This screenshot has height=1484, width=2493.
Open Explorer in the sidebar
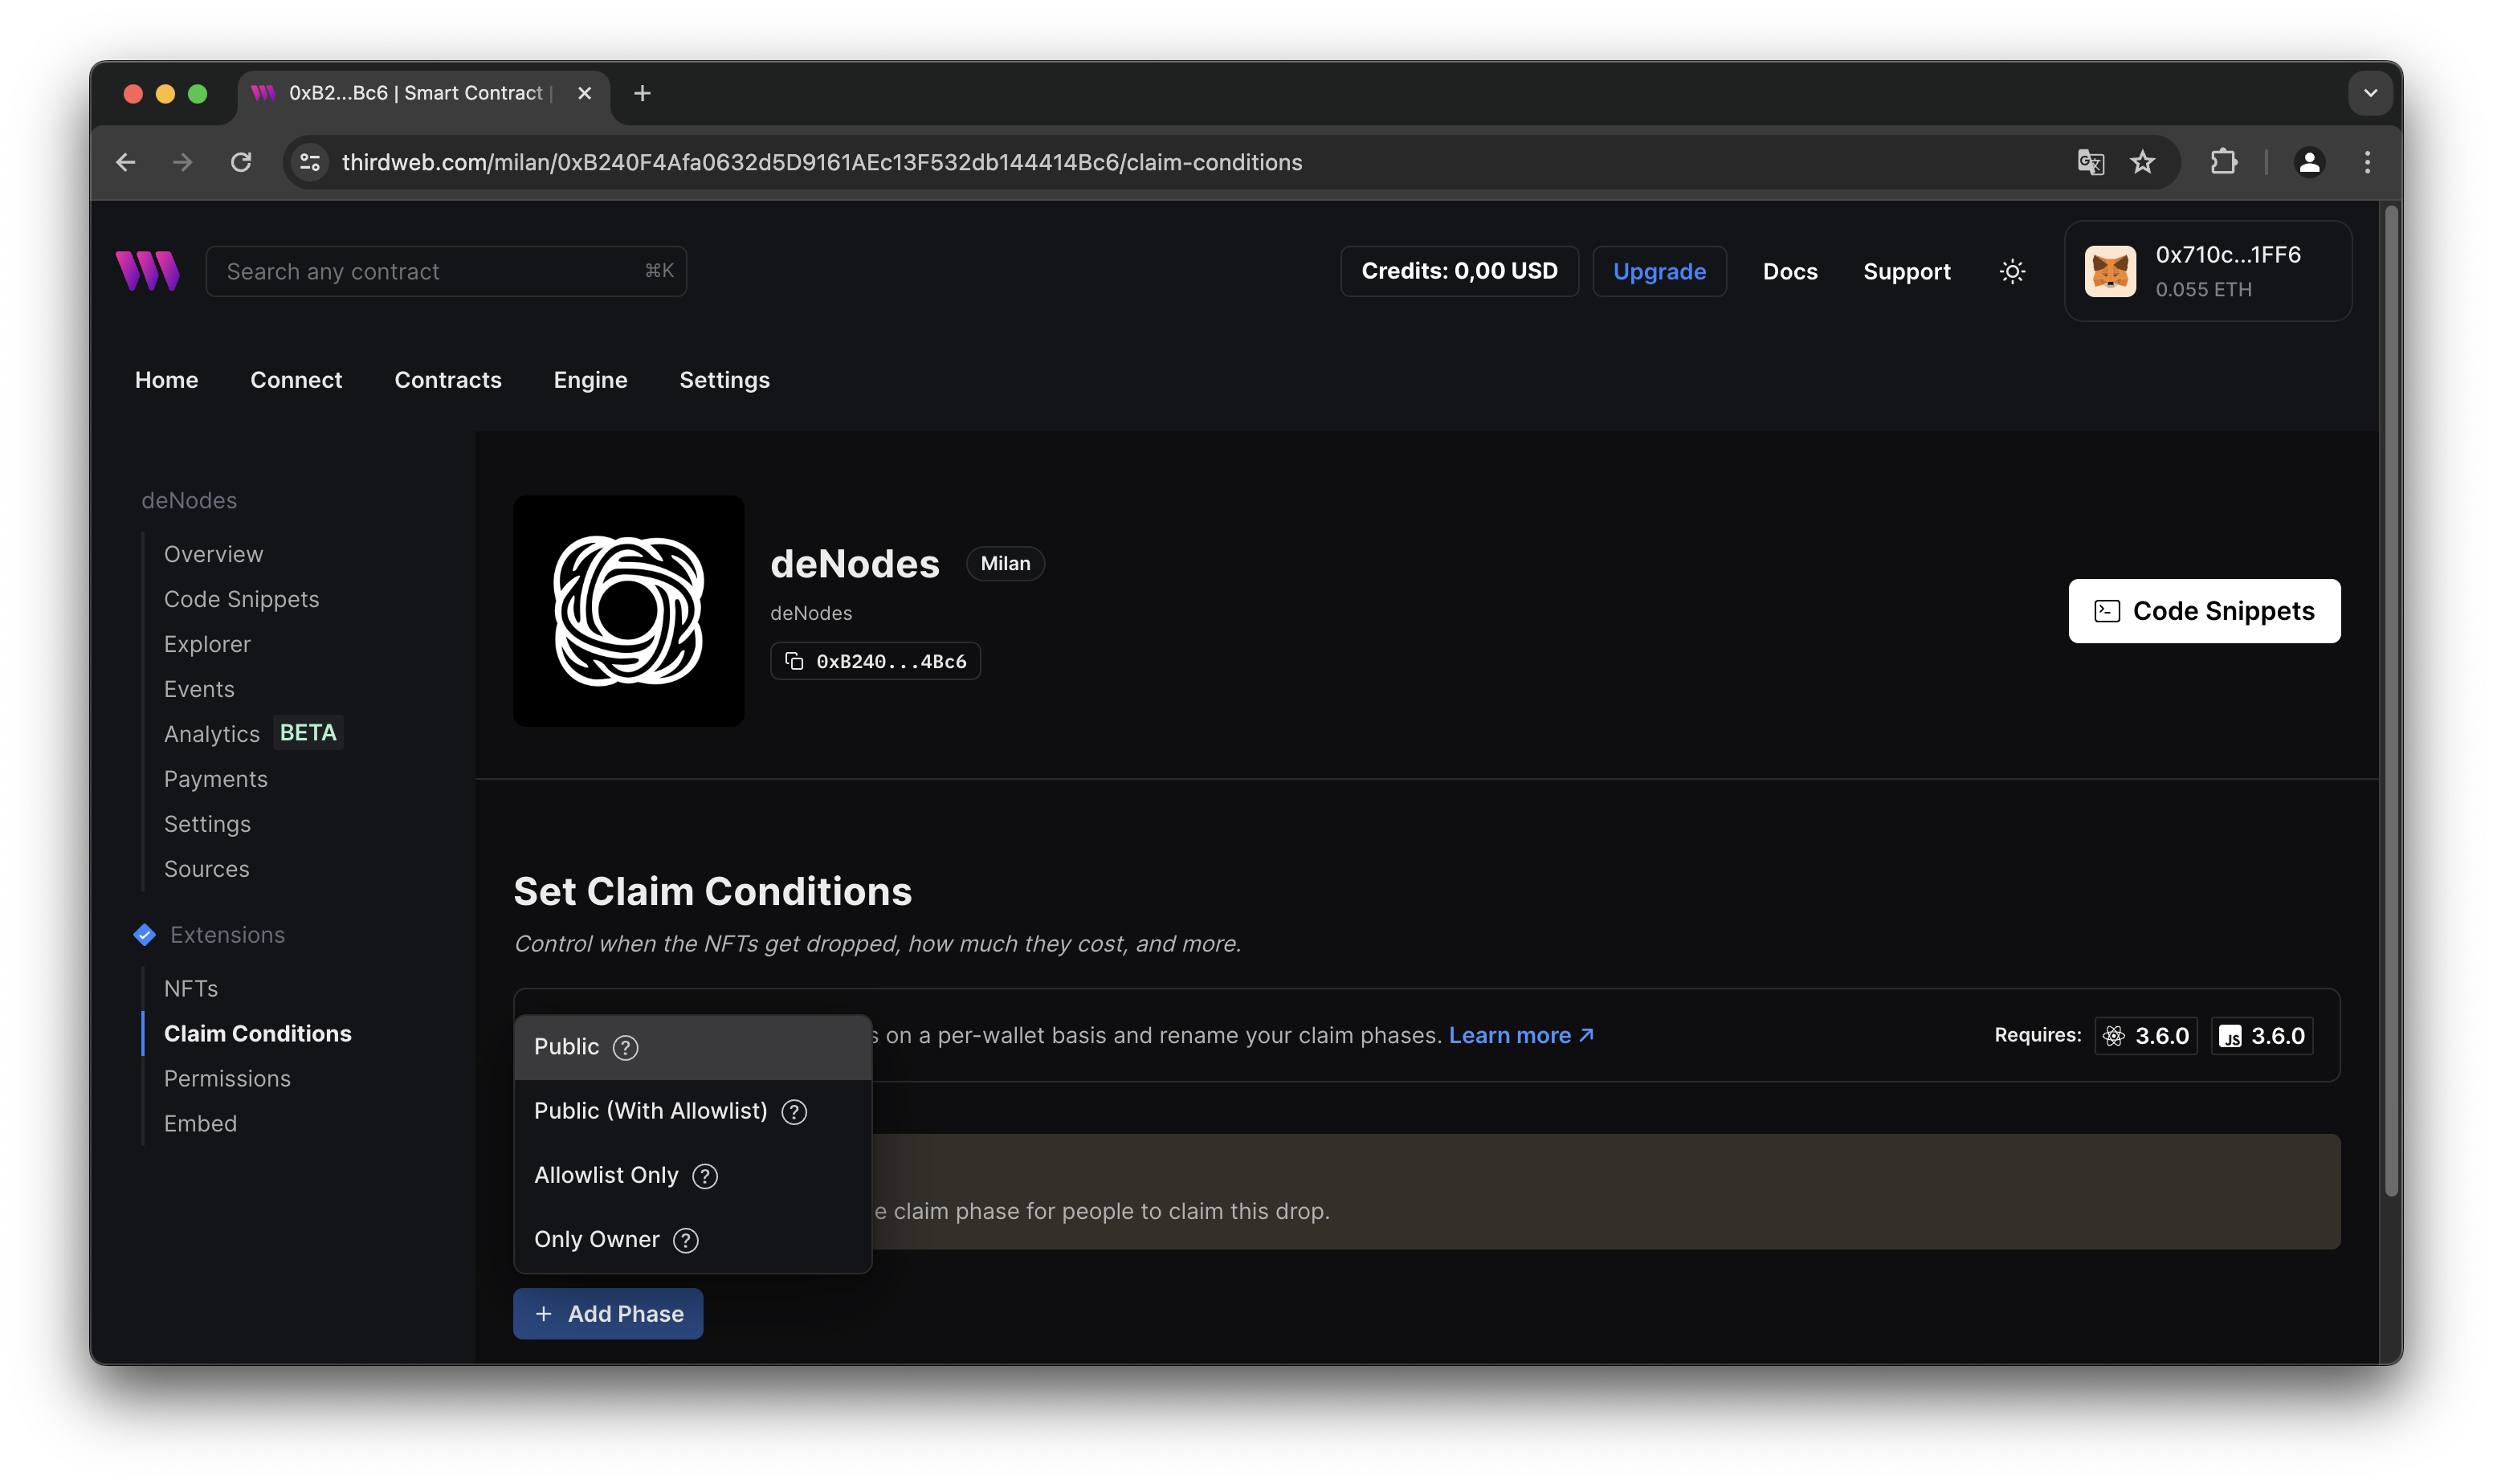point(207,644)
